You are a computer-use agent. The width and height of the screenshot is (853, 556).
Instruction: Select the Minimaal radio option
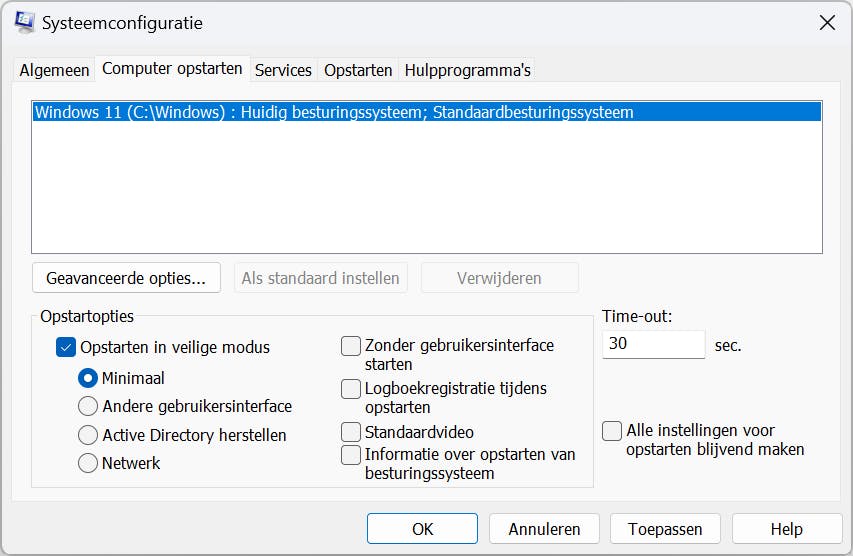pos(88,379)
